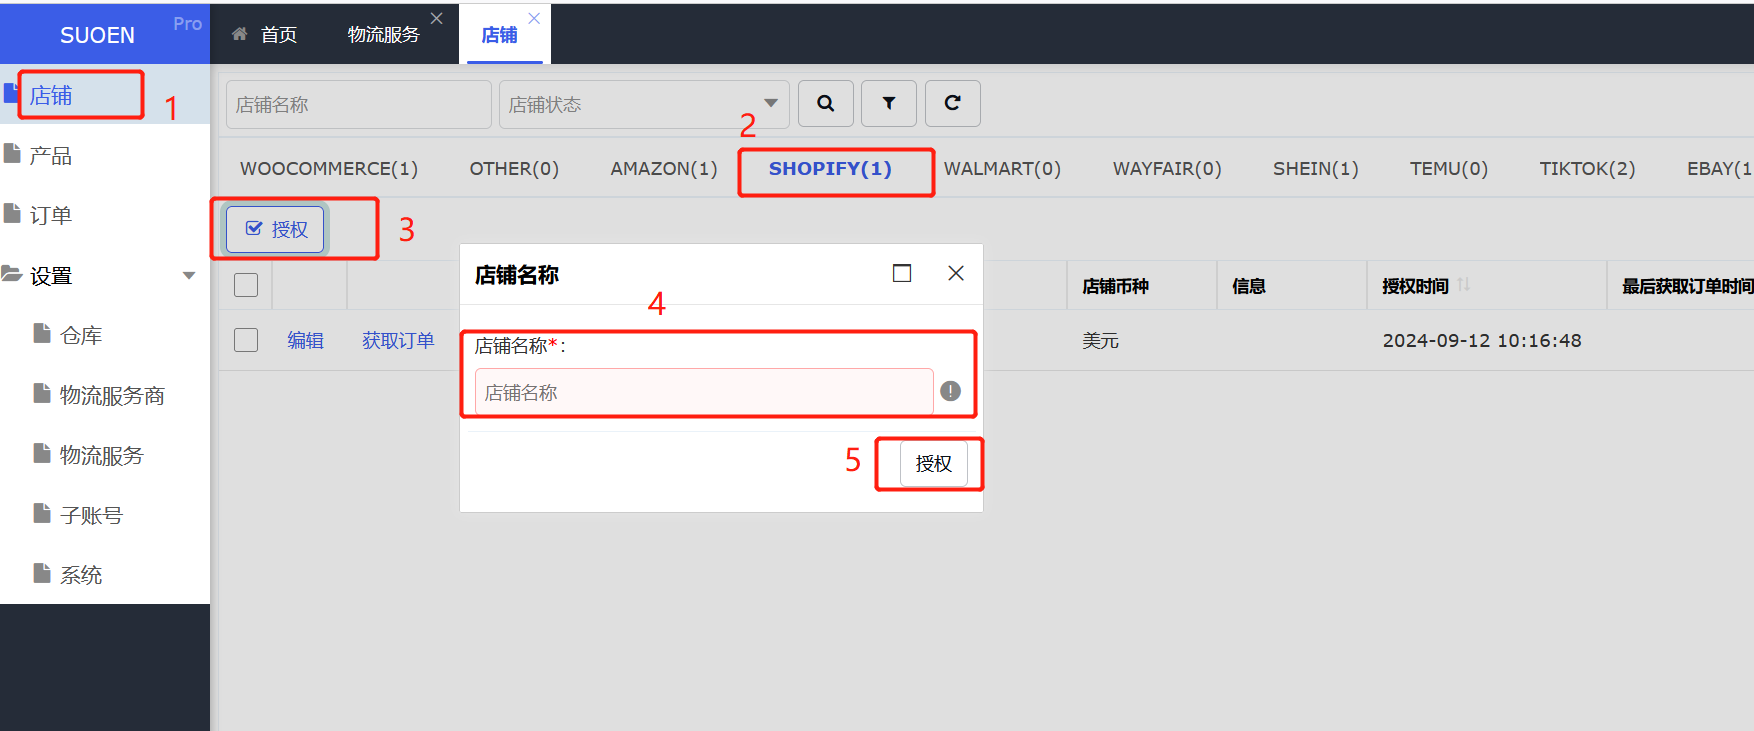This screenshot has width=1754, height=731.
Task: Tick the checkbox in the 编辑 row
Action: coord(246,340)
